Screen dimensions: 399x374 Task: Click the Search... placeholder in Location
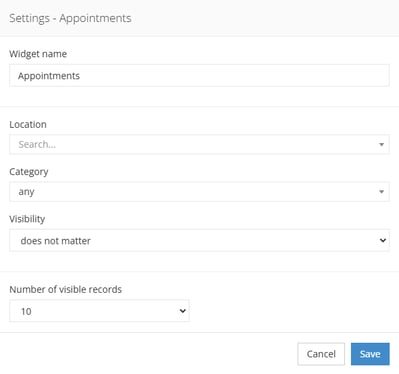(37, 144)
